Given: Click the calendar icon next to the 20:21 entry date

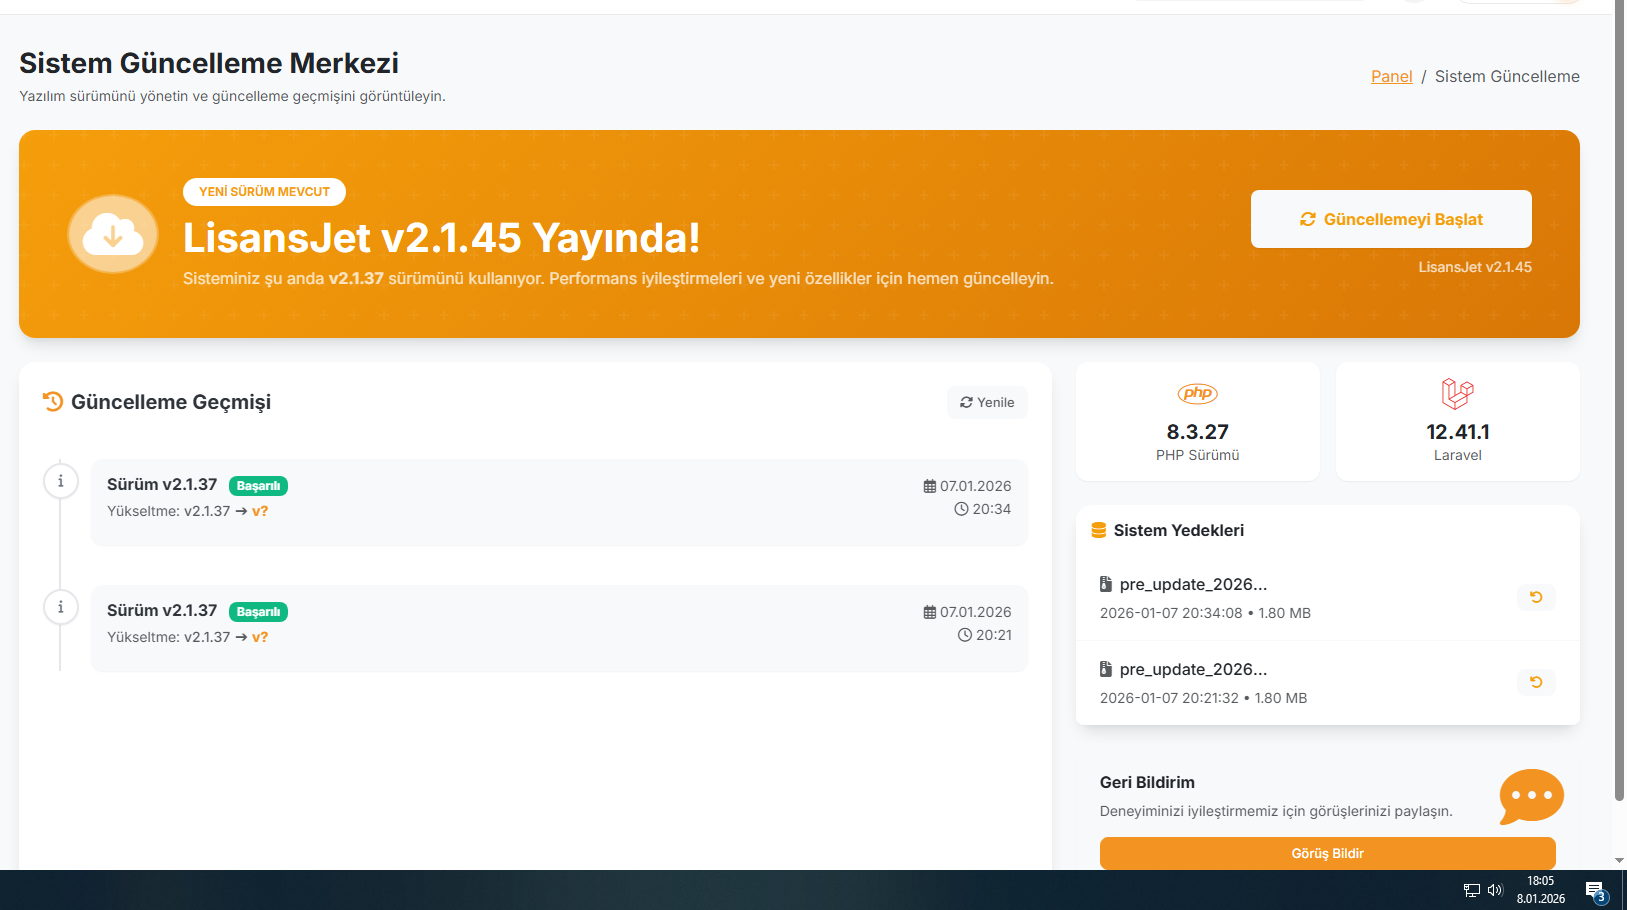Looking at the screenshot, I should 930,612.
